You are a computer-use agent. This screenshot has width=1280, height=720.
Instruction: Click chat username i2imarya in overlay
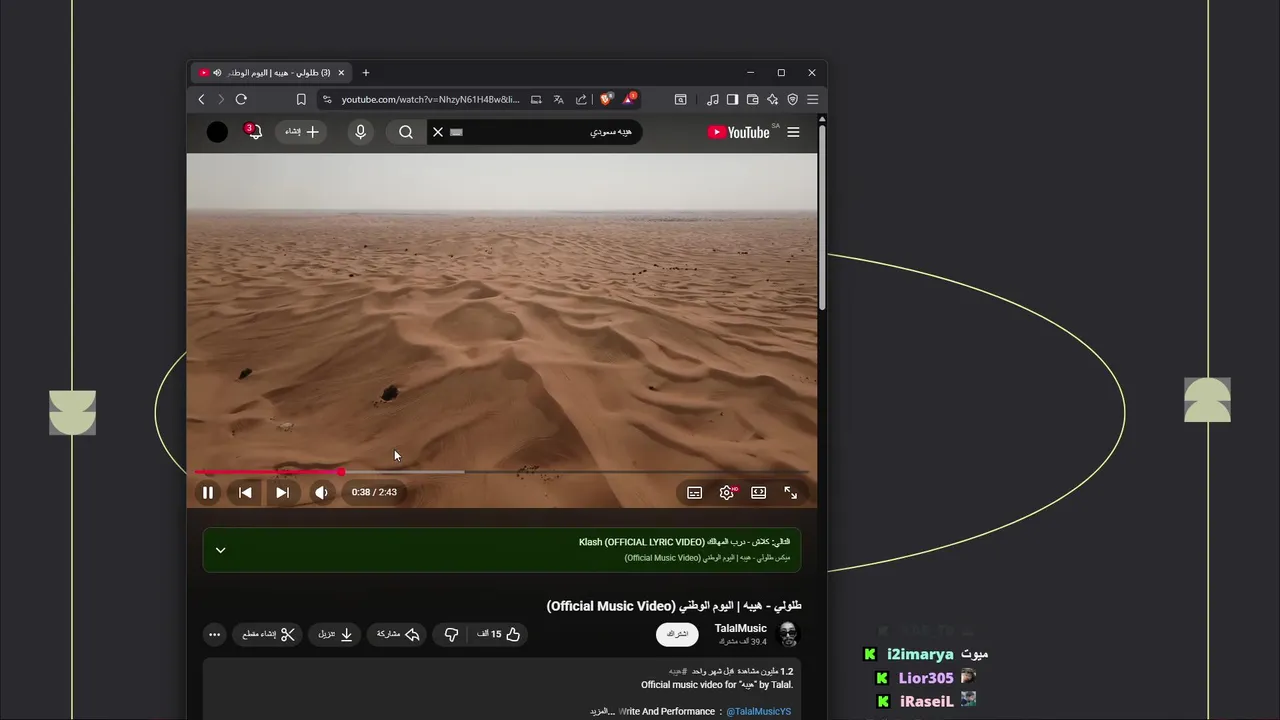(920, 654)
